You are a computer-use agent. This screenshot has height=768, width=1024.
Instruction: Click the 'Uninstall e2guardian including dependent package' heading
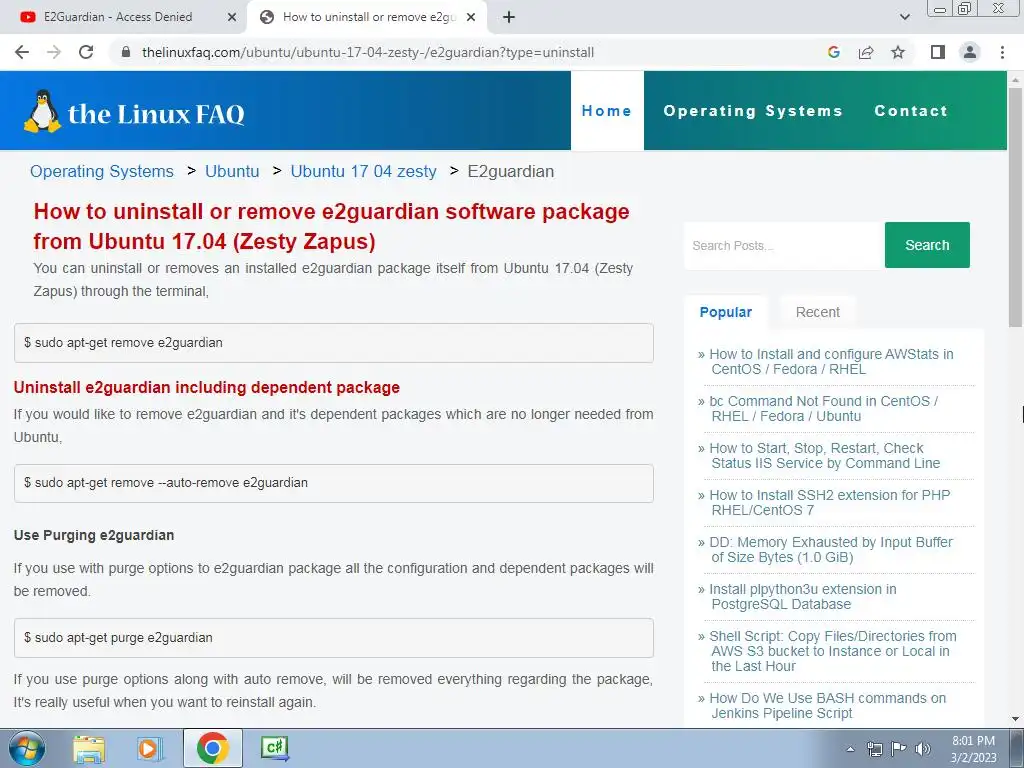[206, 387]
